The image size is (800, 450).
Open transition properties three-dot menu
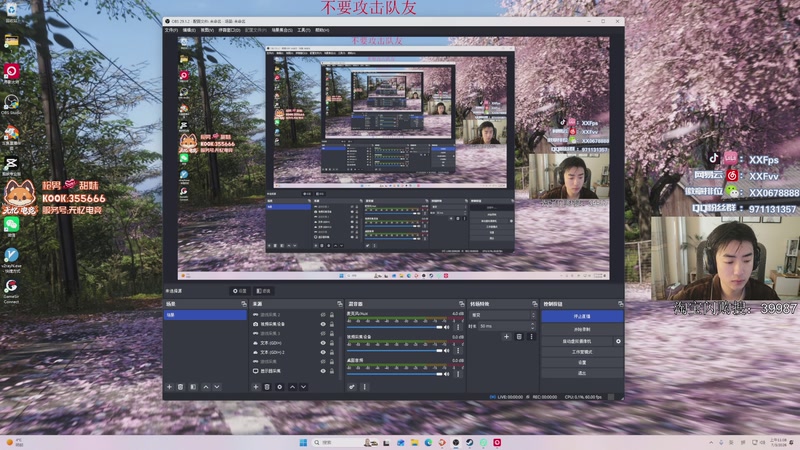click(x=531, y=337)
